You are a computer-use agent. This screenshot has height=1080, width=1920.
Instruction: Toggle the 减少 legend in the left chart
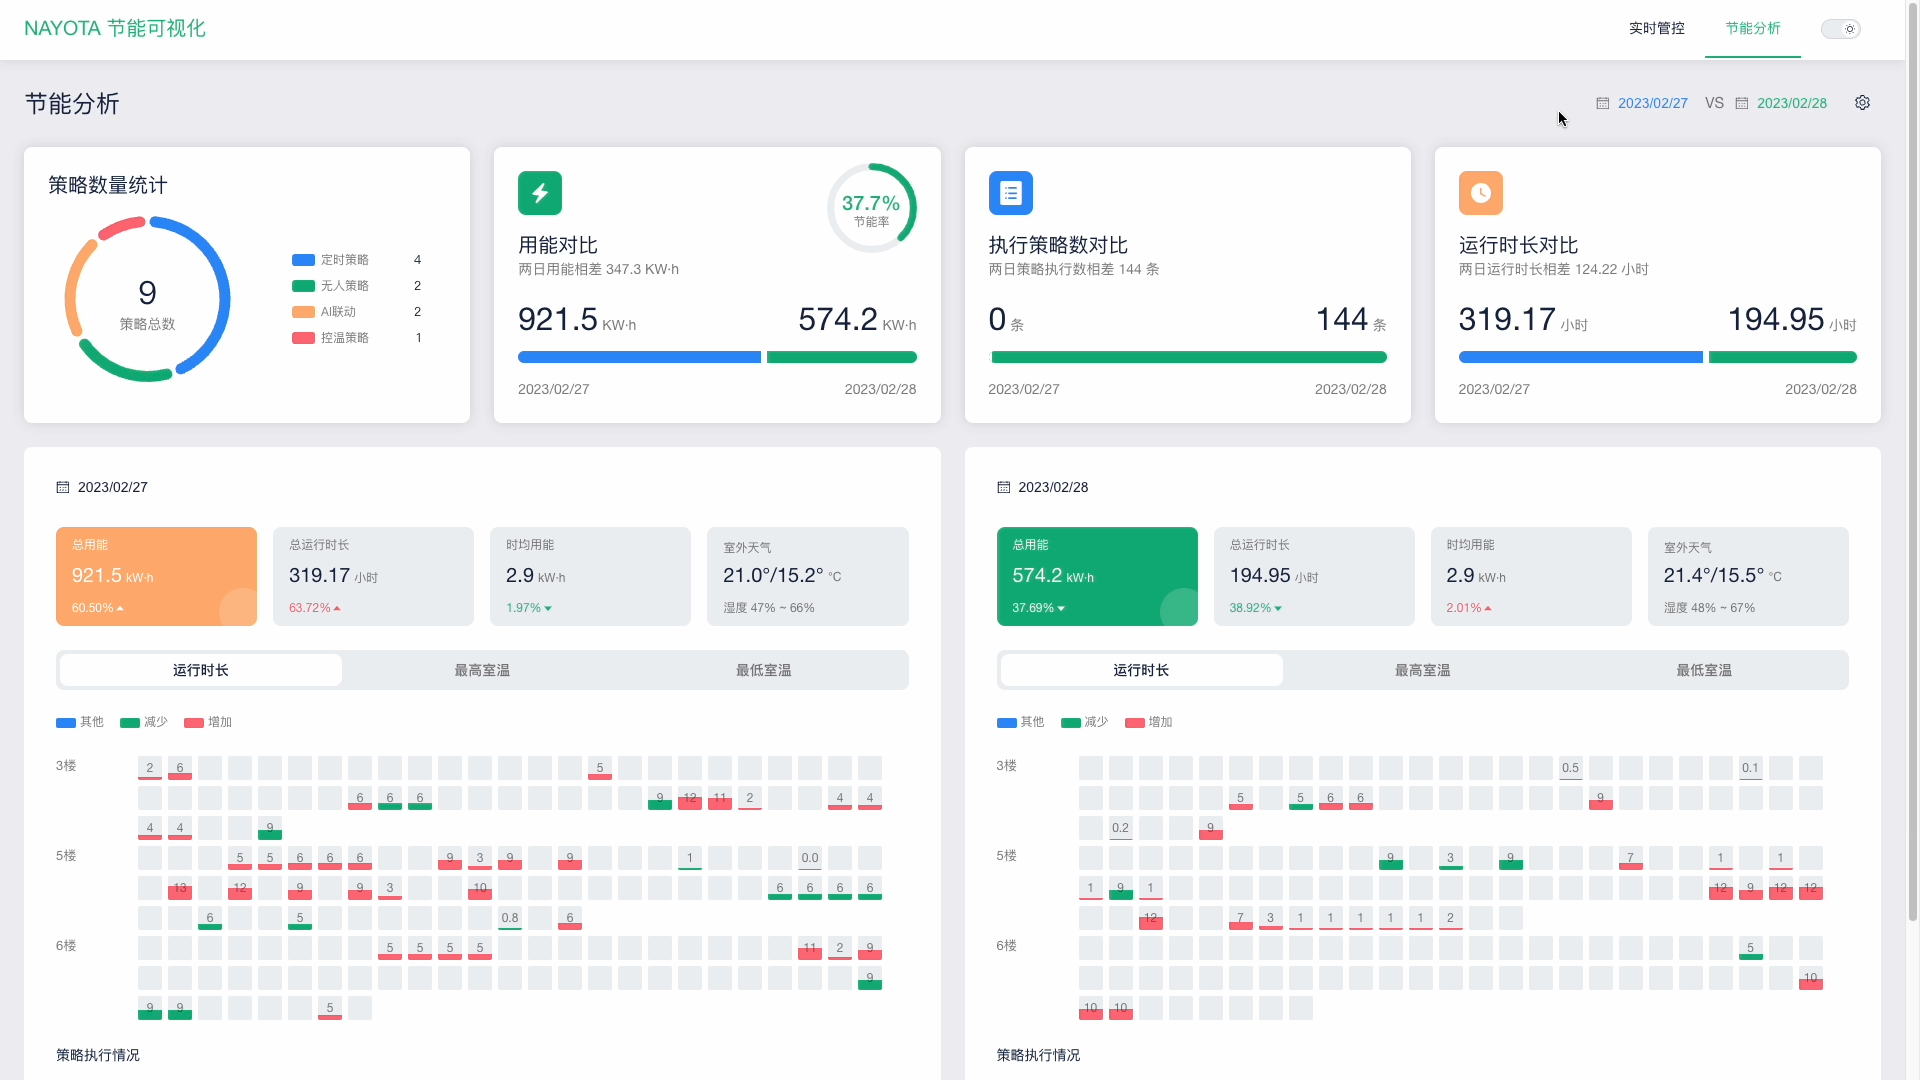142,722
